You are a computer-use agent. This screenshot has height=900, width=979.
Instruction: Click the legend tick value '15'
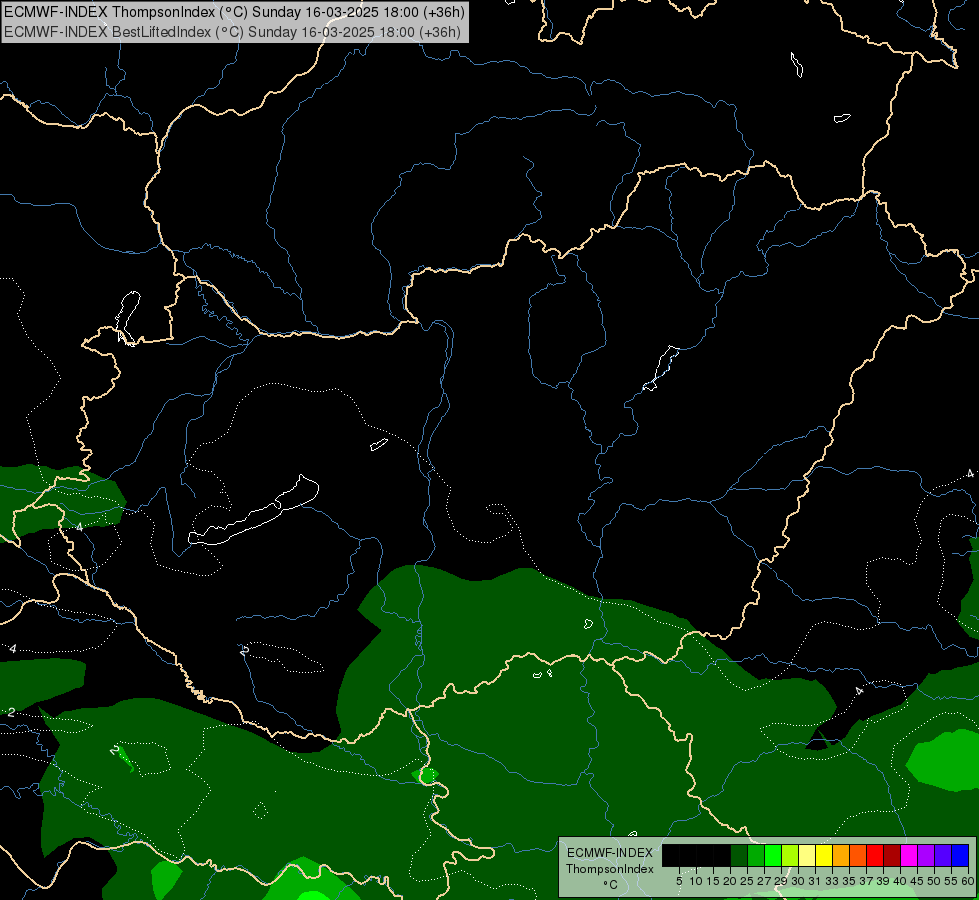pos(713,881)
